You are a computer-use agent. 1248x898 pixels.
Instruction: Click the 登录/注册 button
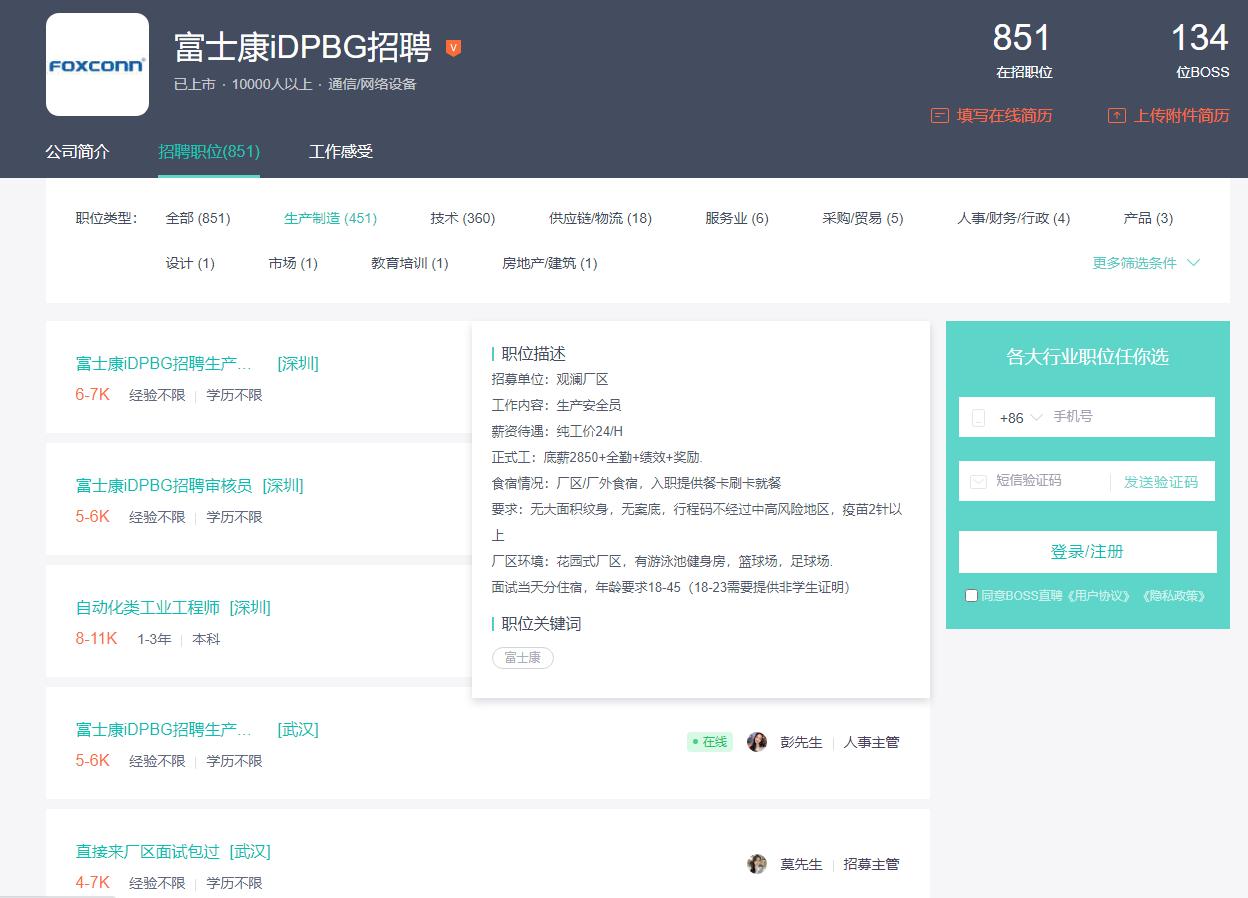coord(1087,552)
